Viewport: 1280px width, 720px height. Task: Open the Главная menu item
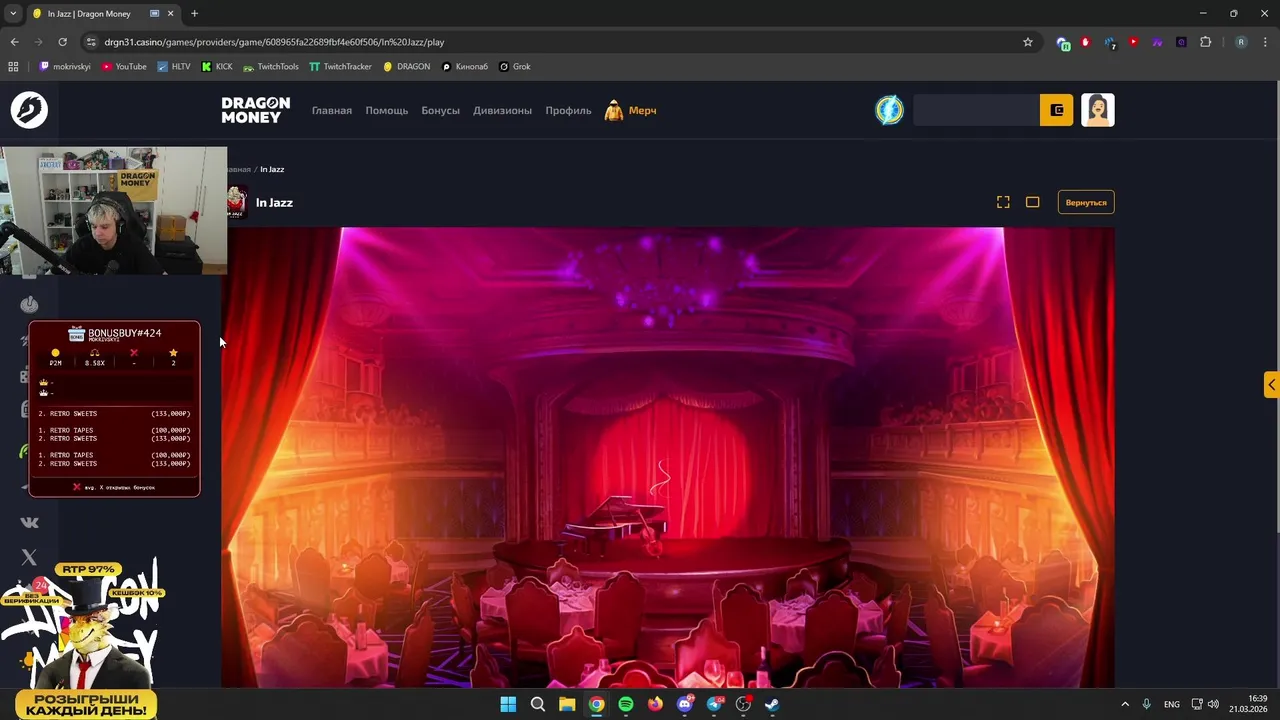(331, 110)
